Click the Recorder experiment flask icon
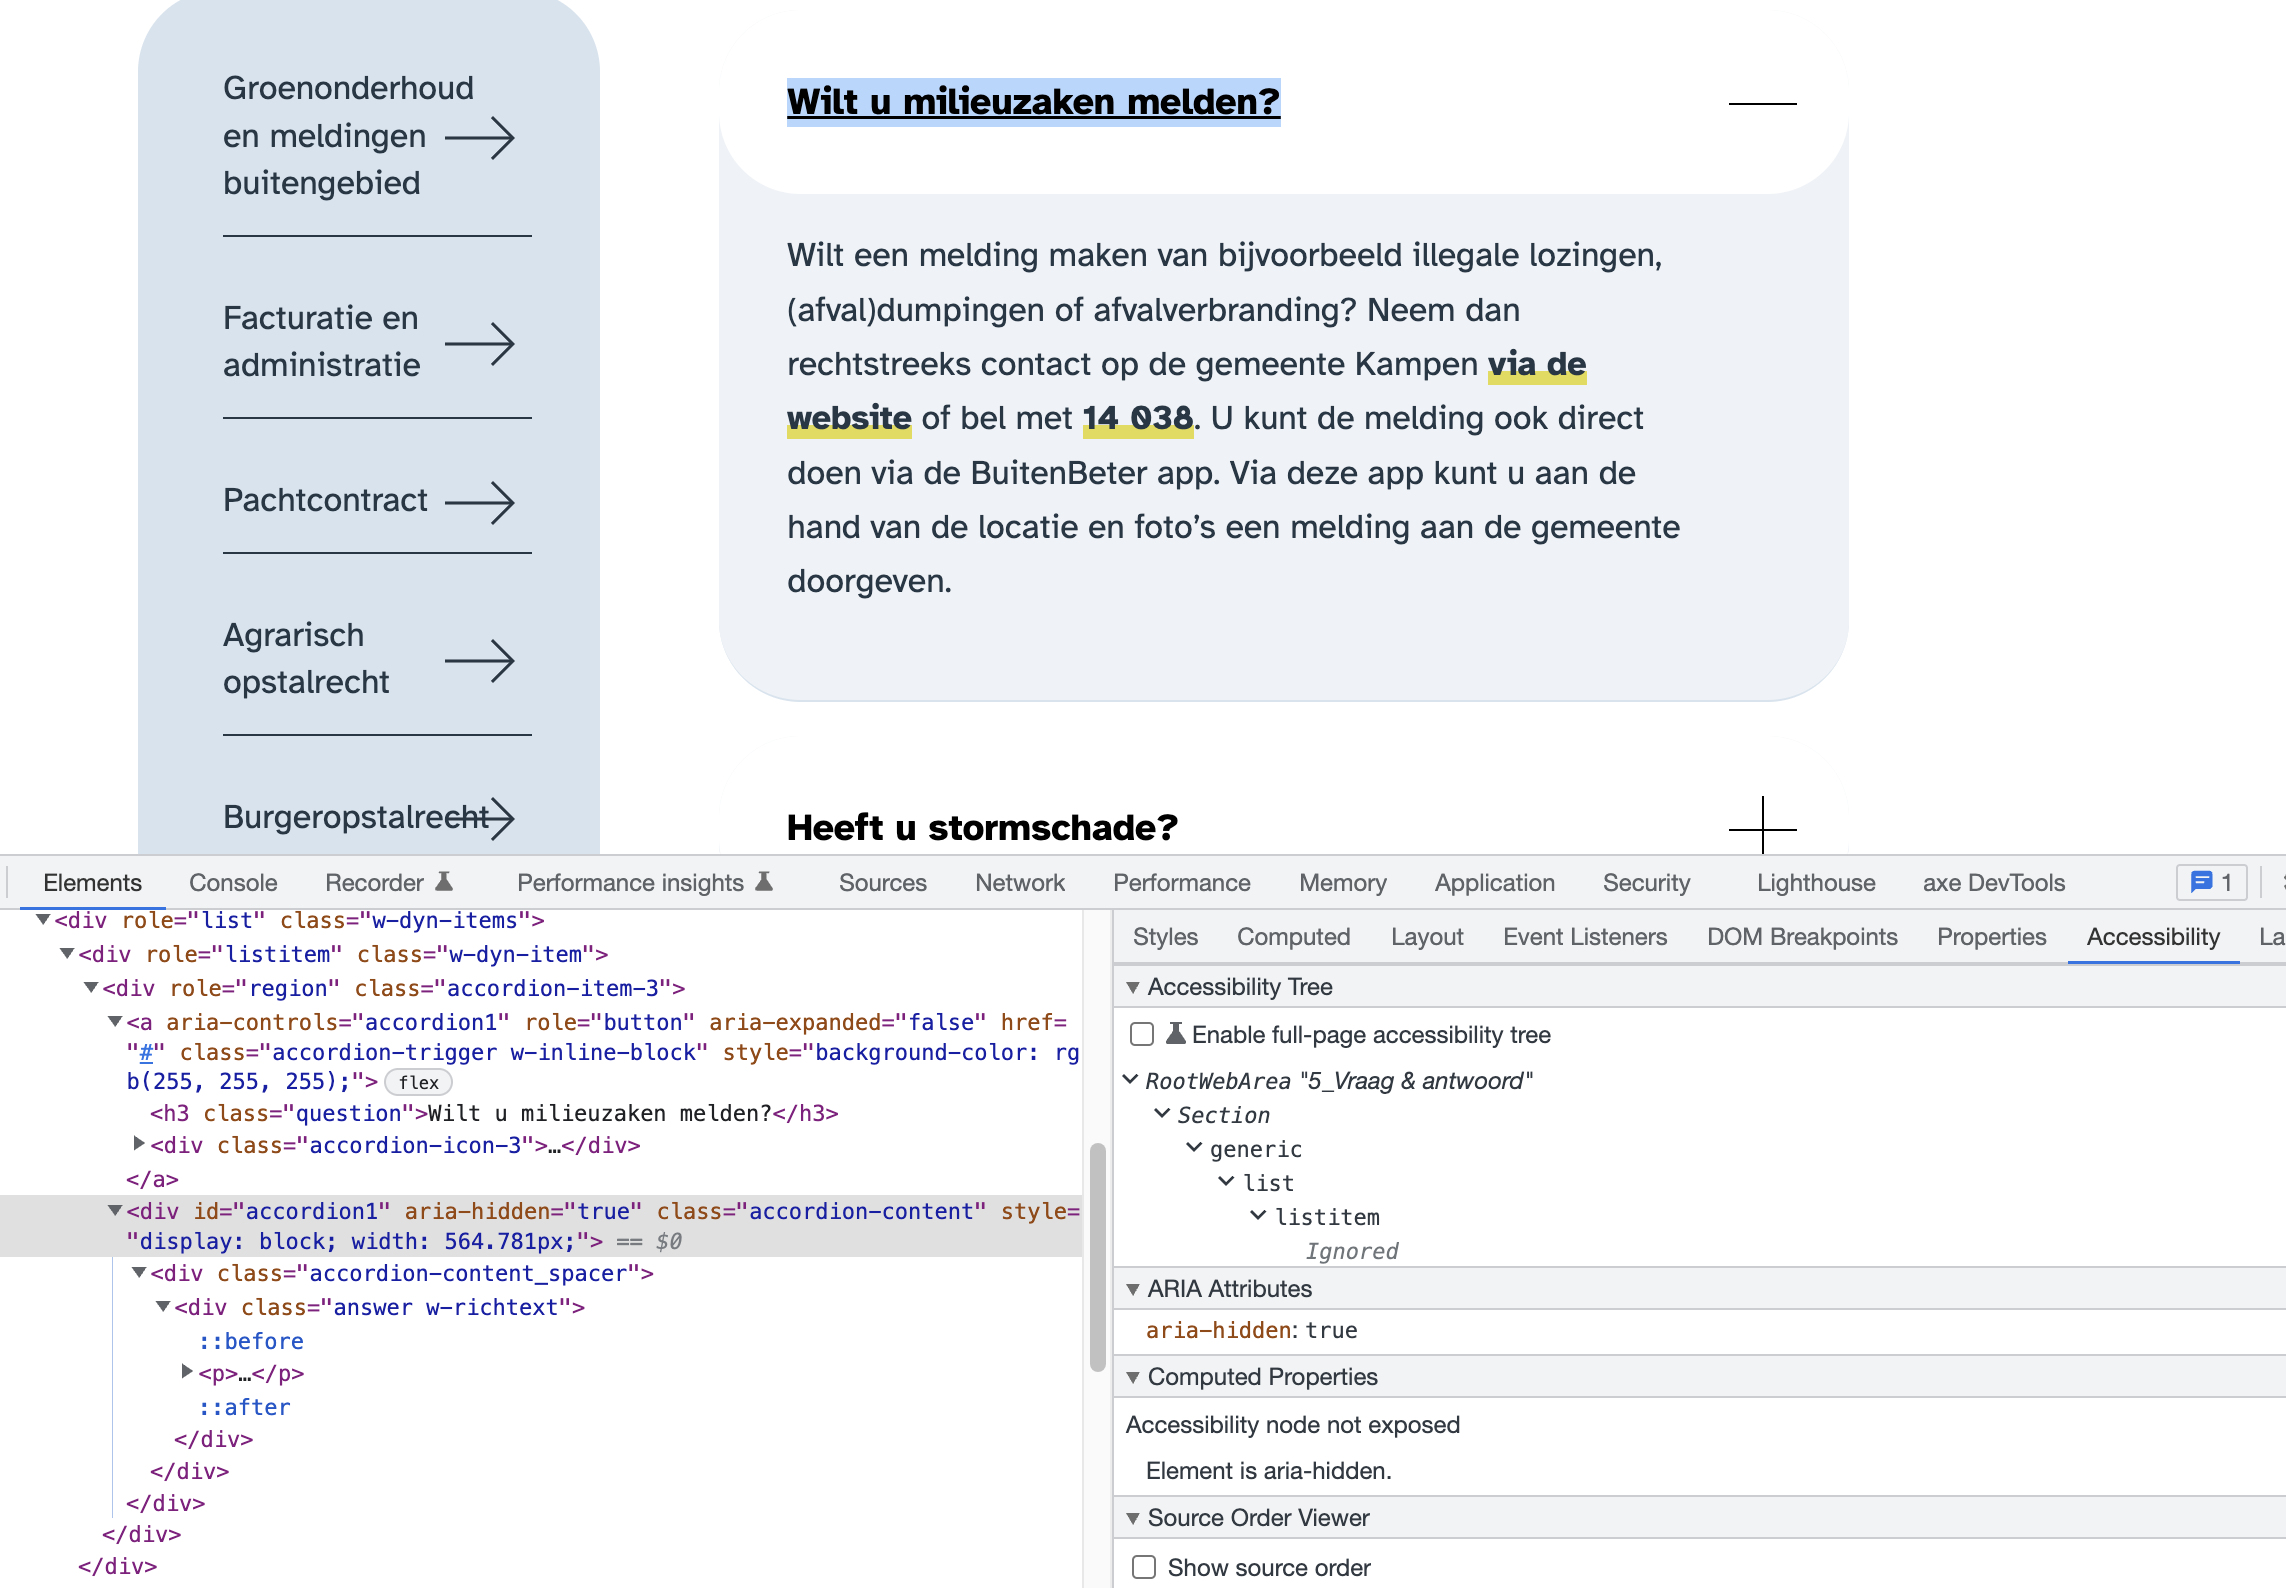 point(445,881)
